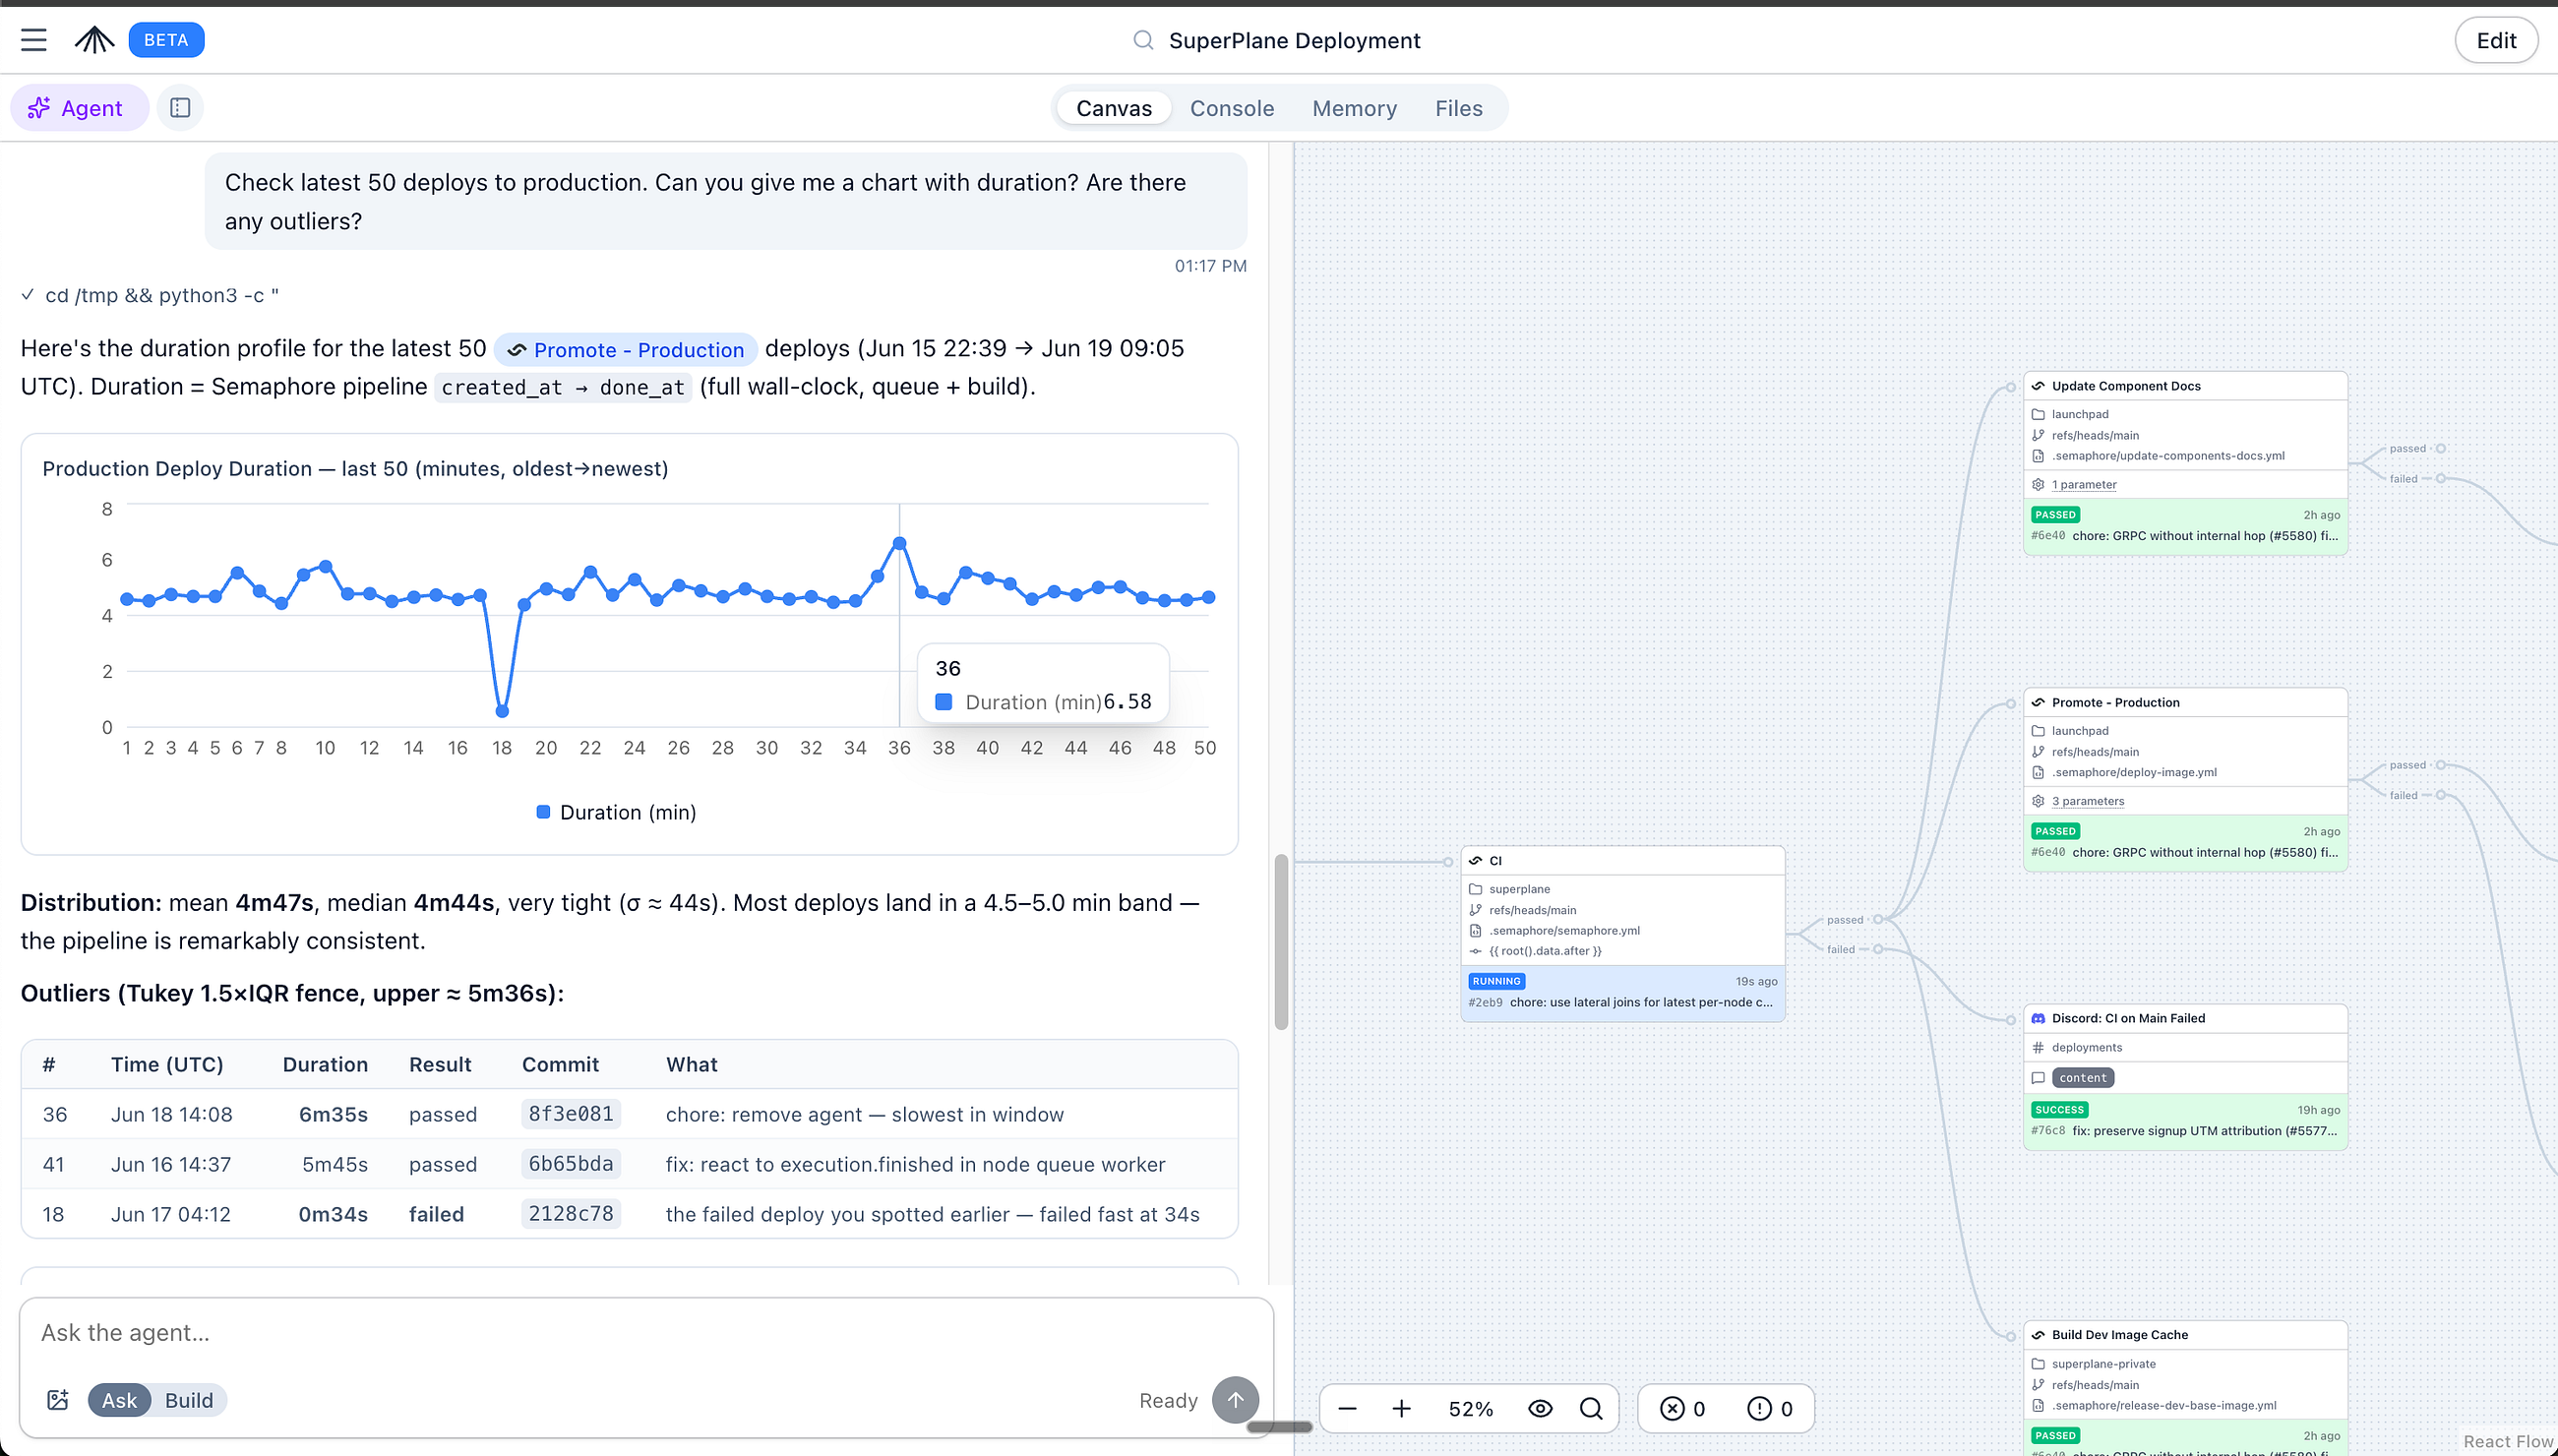The height and width of the screenshot is (1456, 2558).
Task: Select the Promote - Production node title
Action: pyautogui.click(x=2115, y=703)
